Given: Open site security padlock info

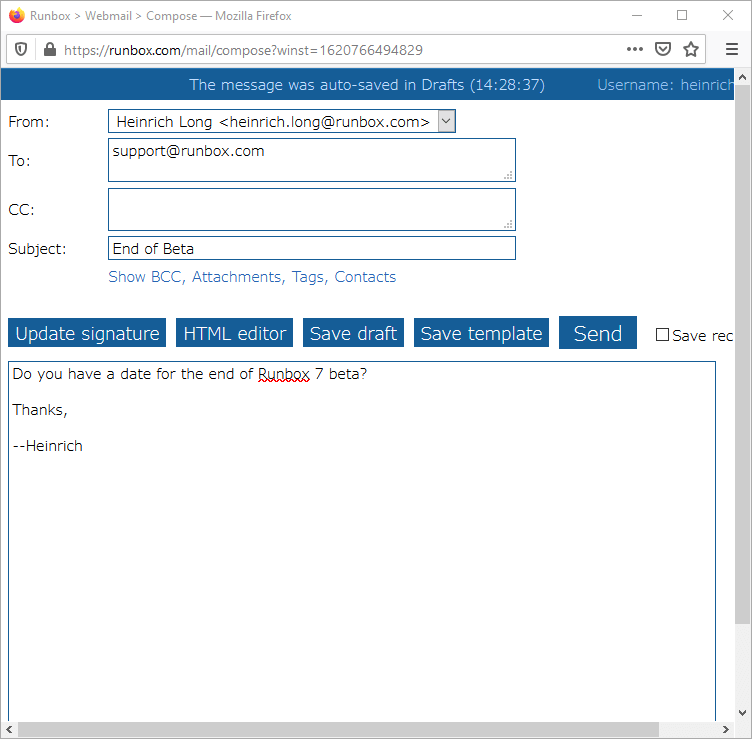Looking at the screenshot, I should pos(50,49).
